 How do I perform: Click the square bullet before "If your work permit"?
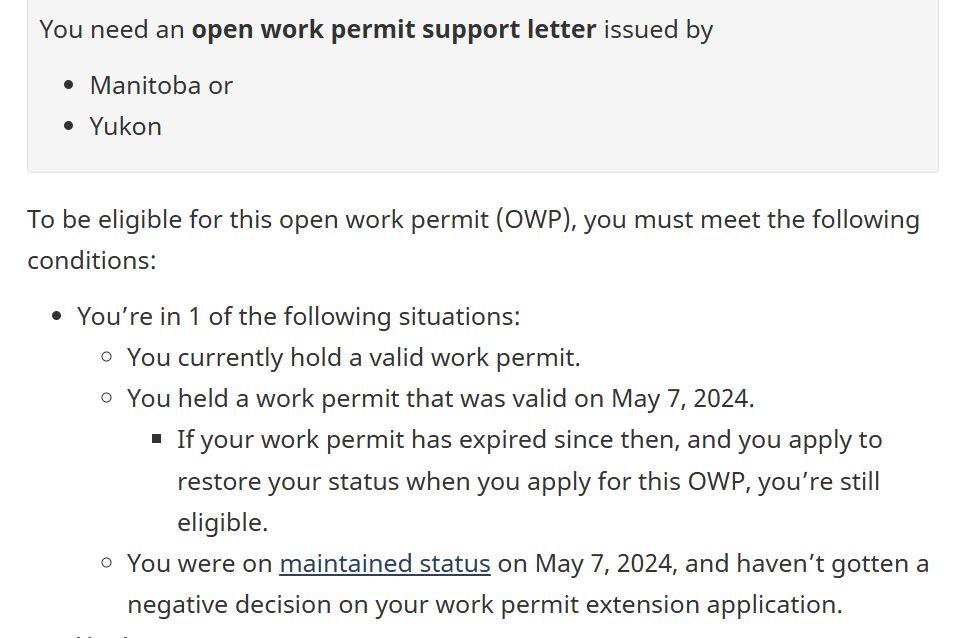(x=157, y=439)
